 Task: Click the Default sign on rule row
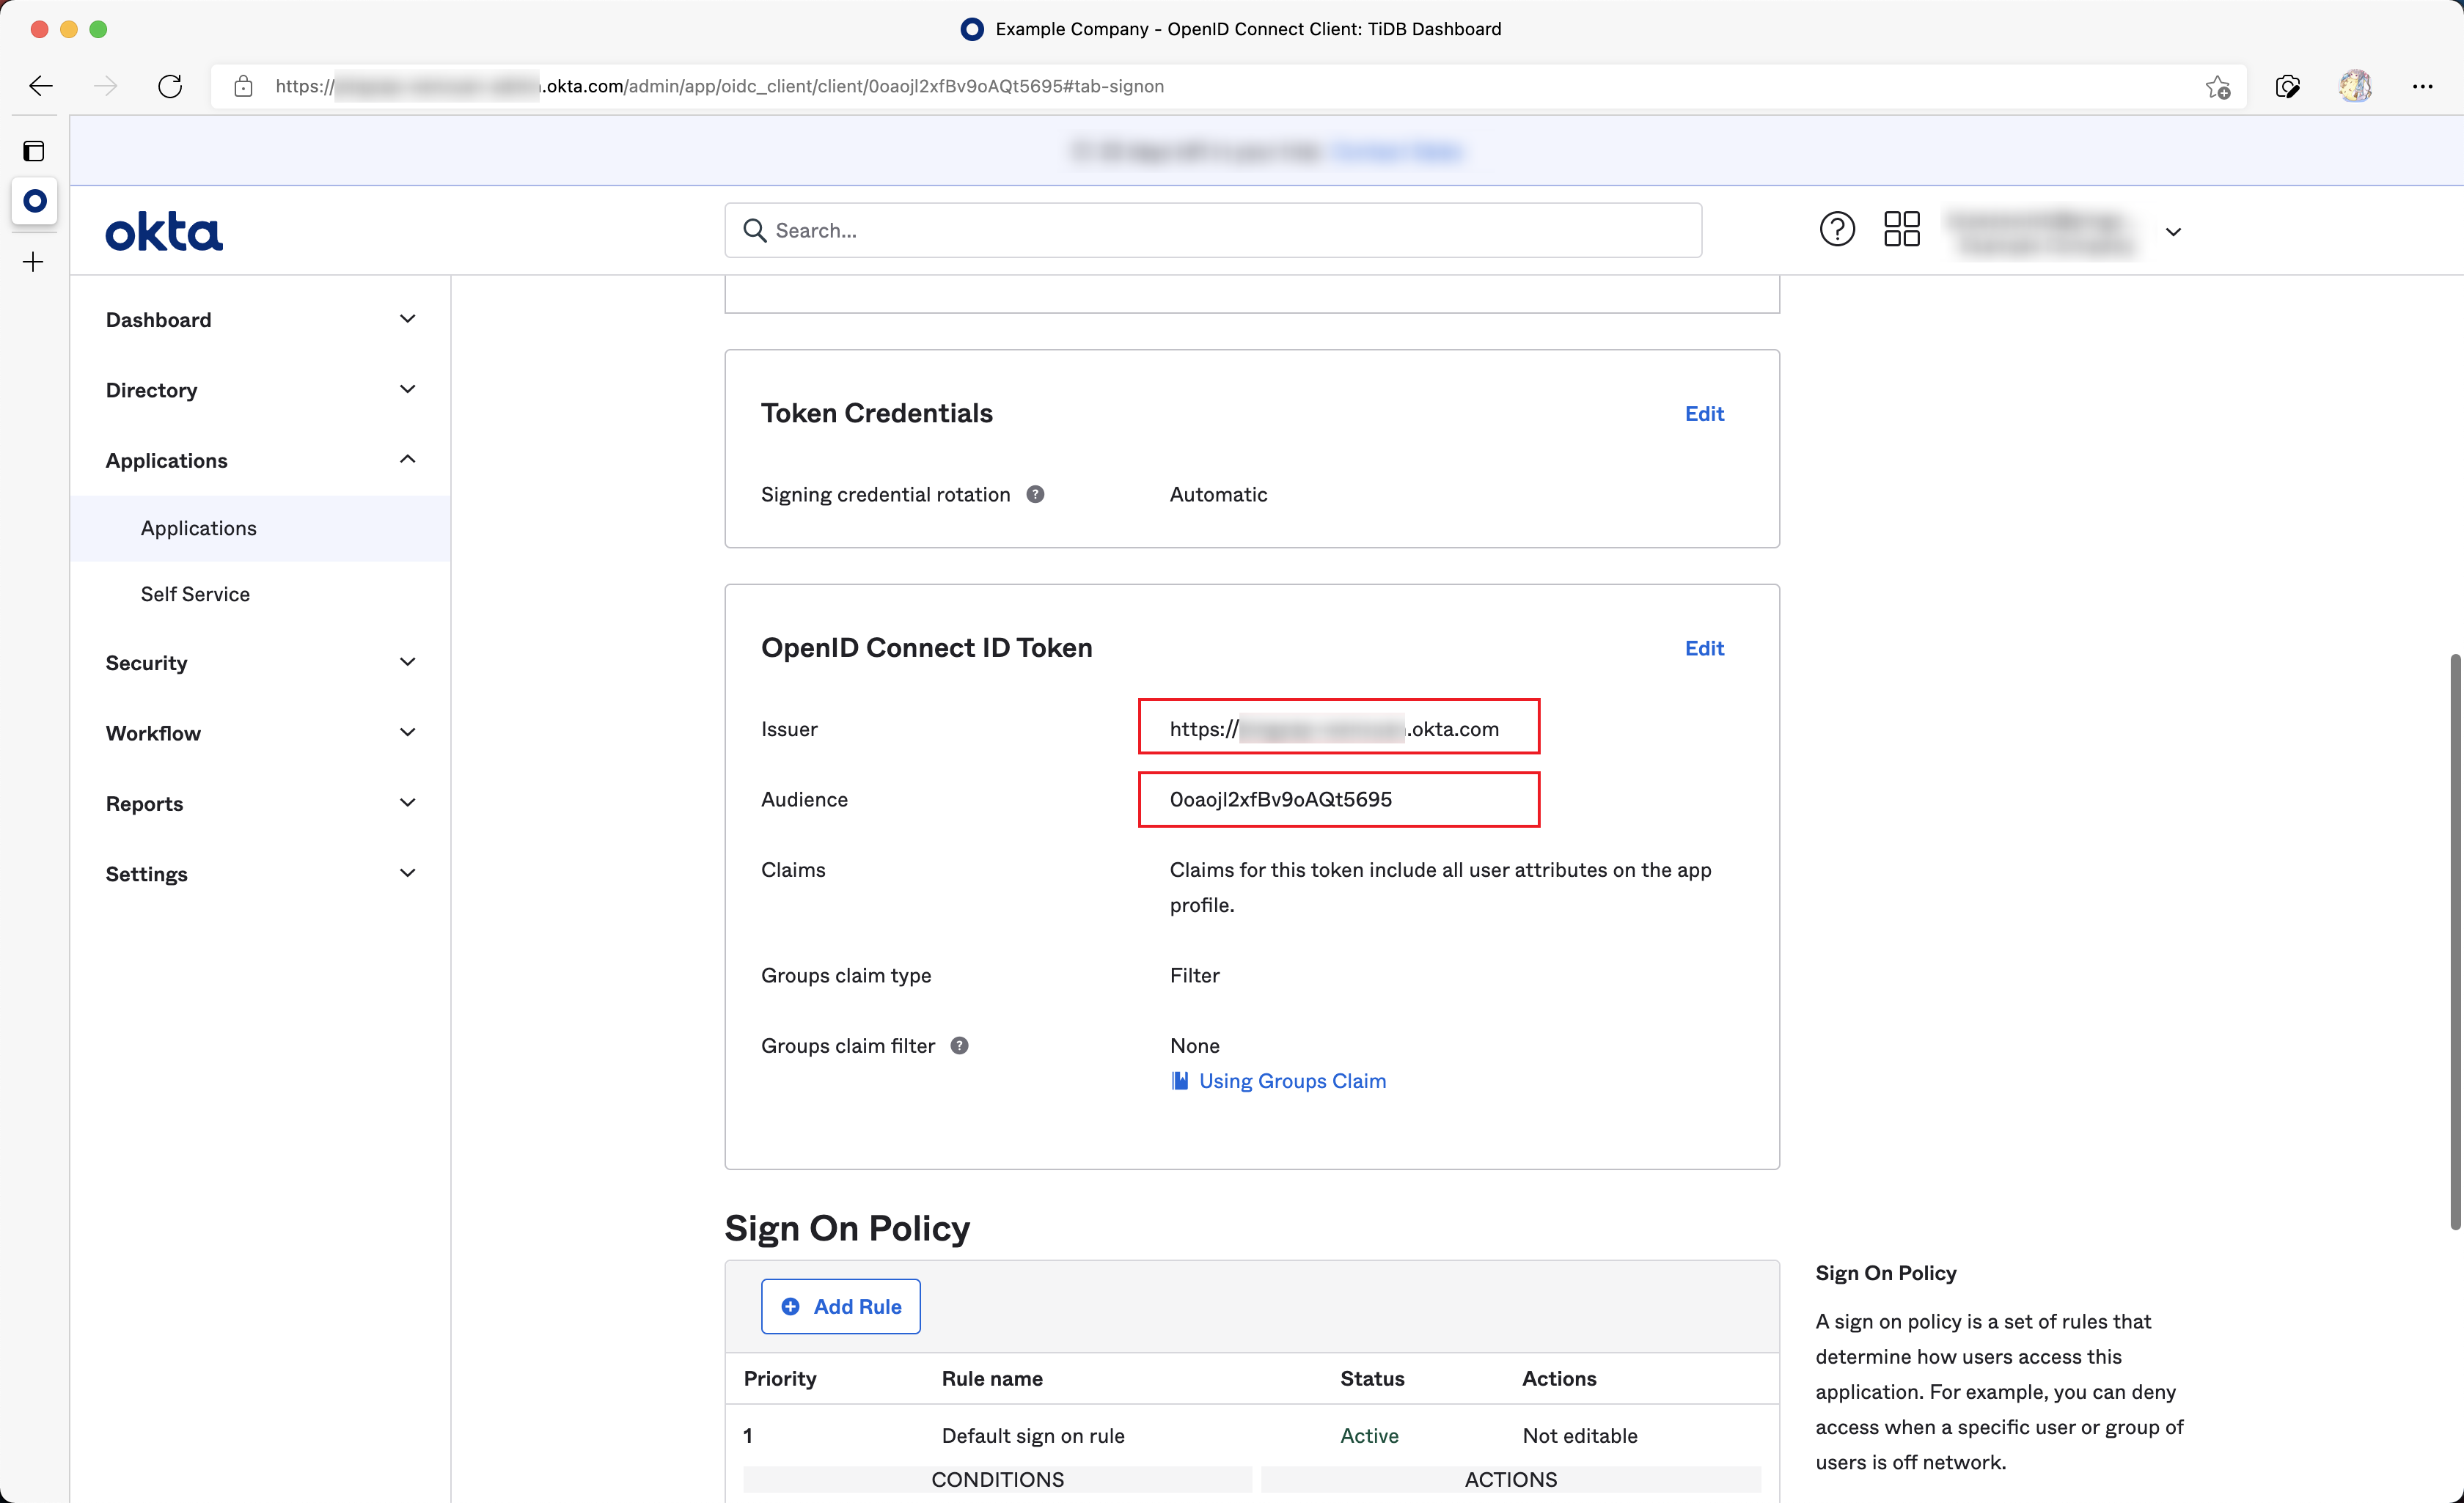[1251, 1435]
